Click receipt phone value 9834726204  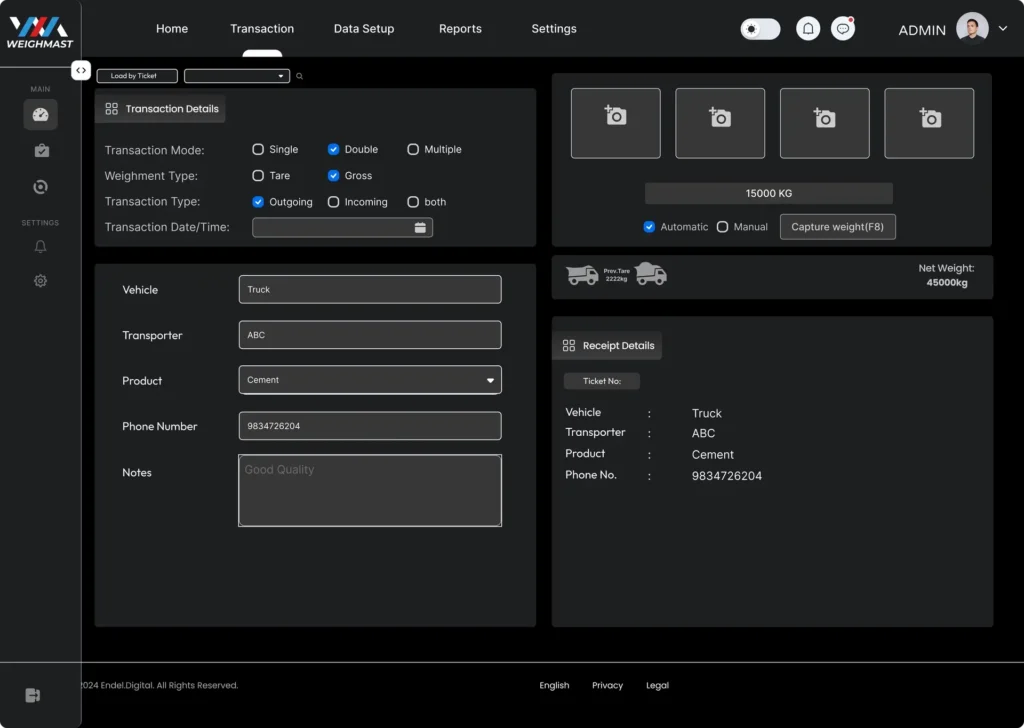coord(727,476)
